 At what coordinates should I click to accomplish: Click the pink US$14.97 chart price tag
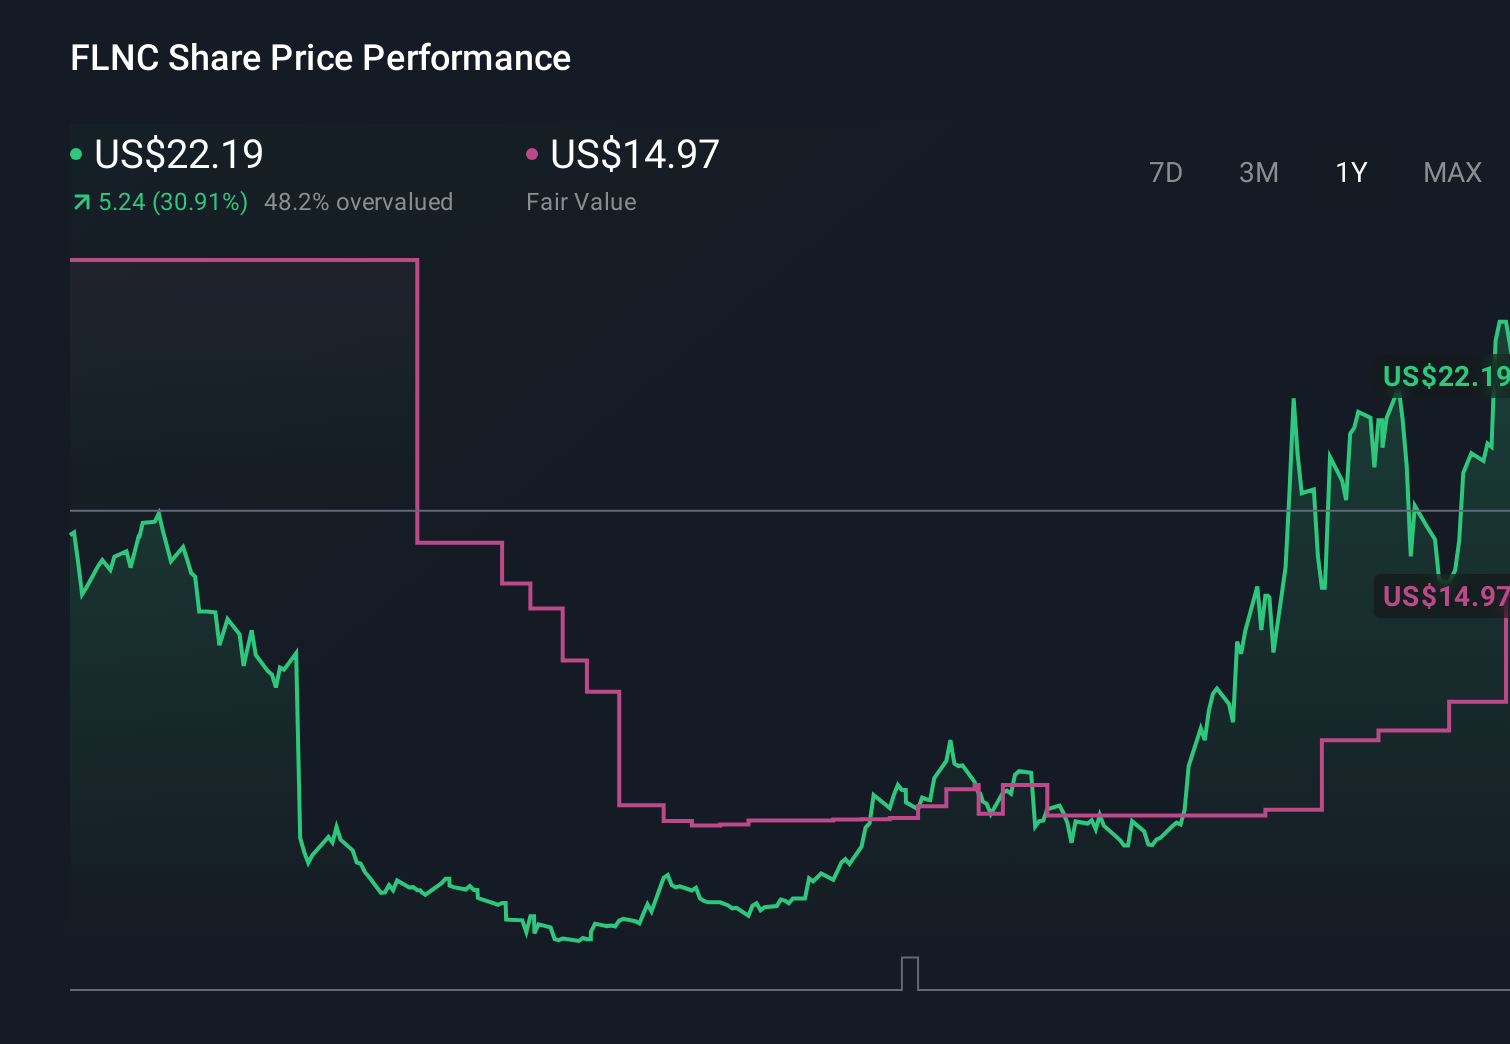(1443, 596)
